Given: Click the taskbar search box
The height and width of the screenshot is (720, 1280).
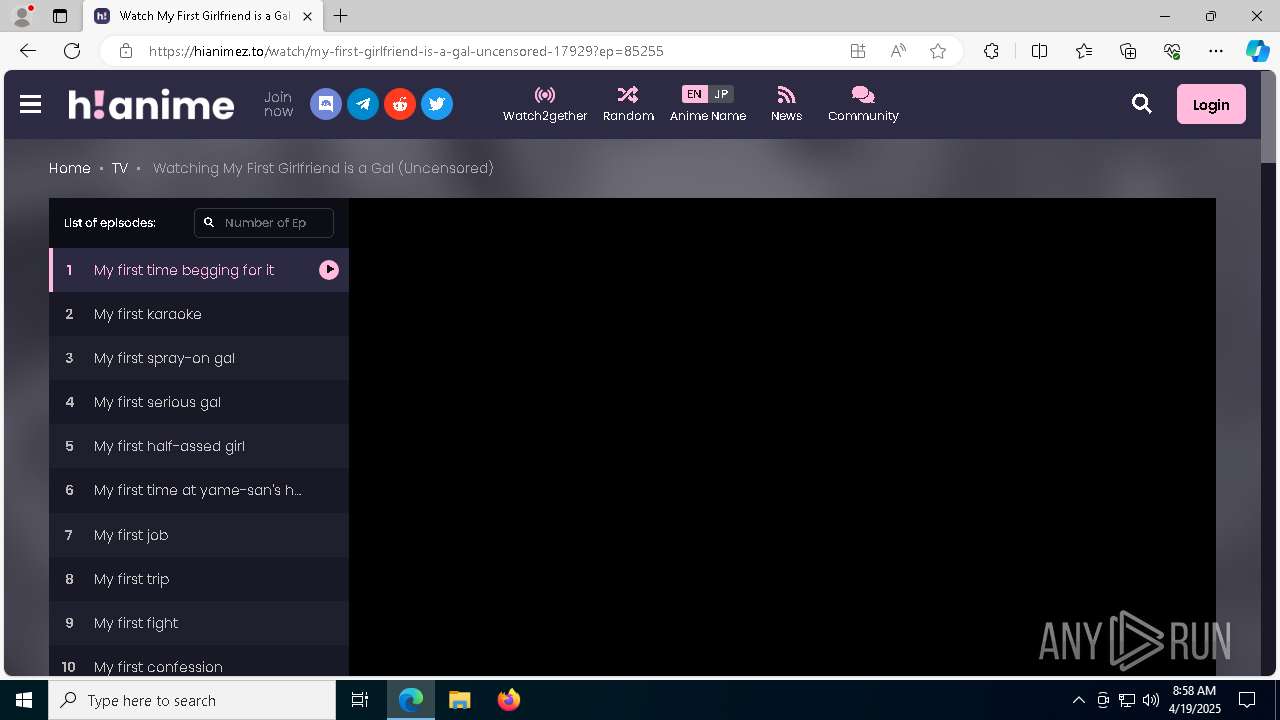Looking at the screenshot, I should tap(192, 700).
